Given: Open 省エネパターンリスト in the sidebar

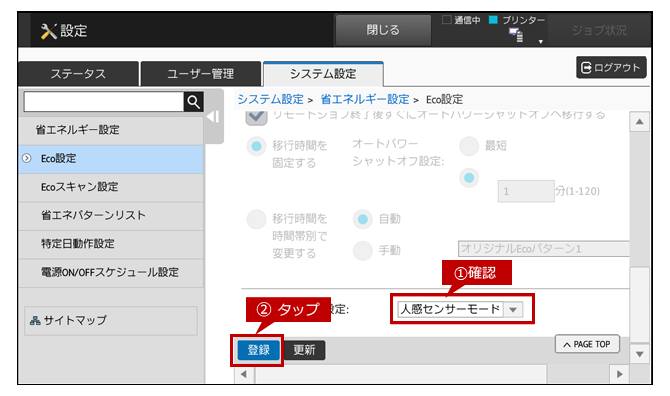Looking at the screenshot, I should 111,216.
